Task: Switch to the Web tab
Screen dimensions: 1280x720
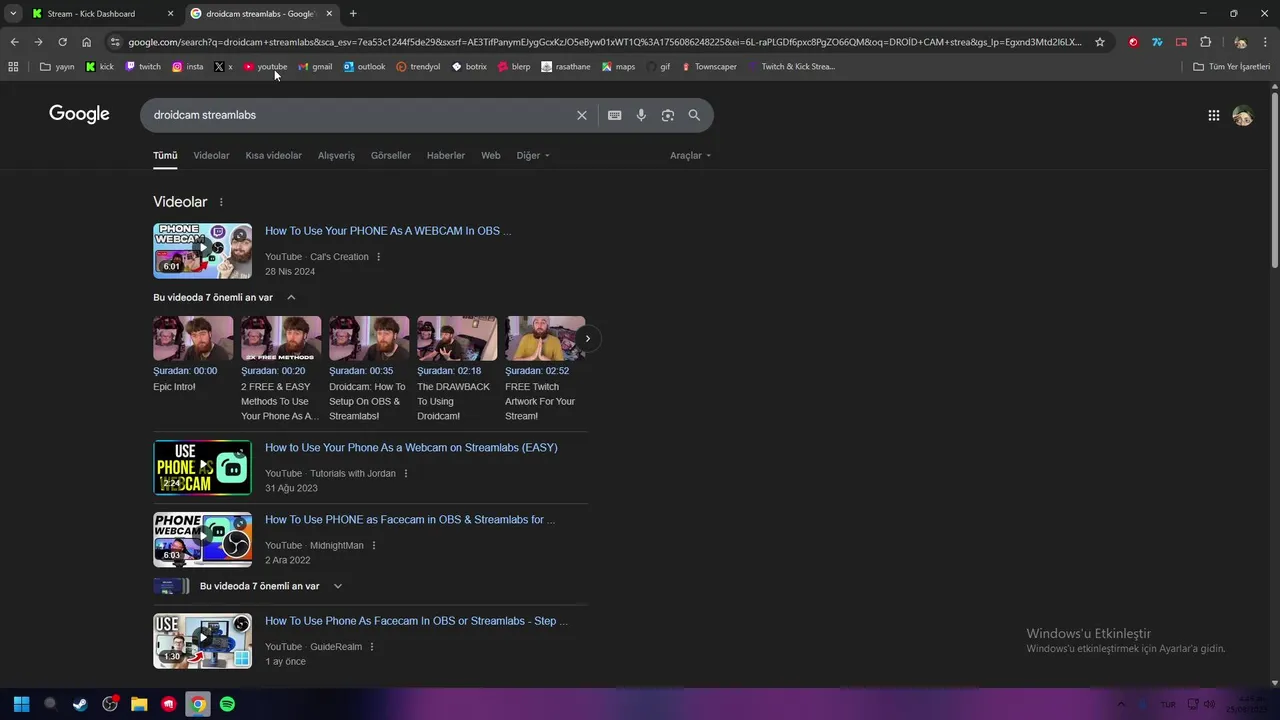Action: (x=491, y=156)
